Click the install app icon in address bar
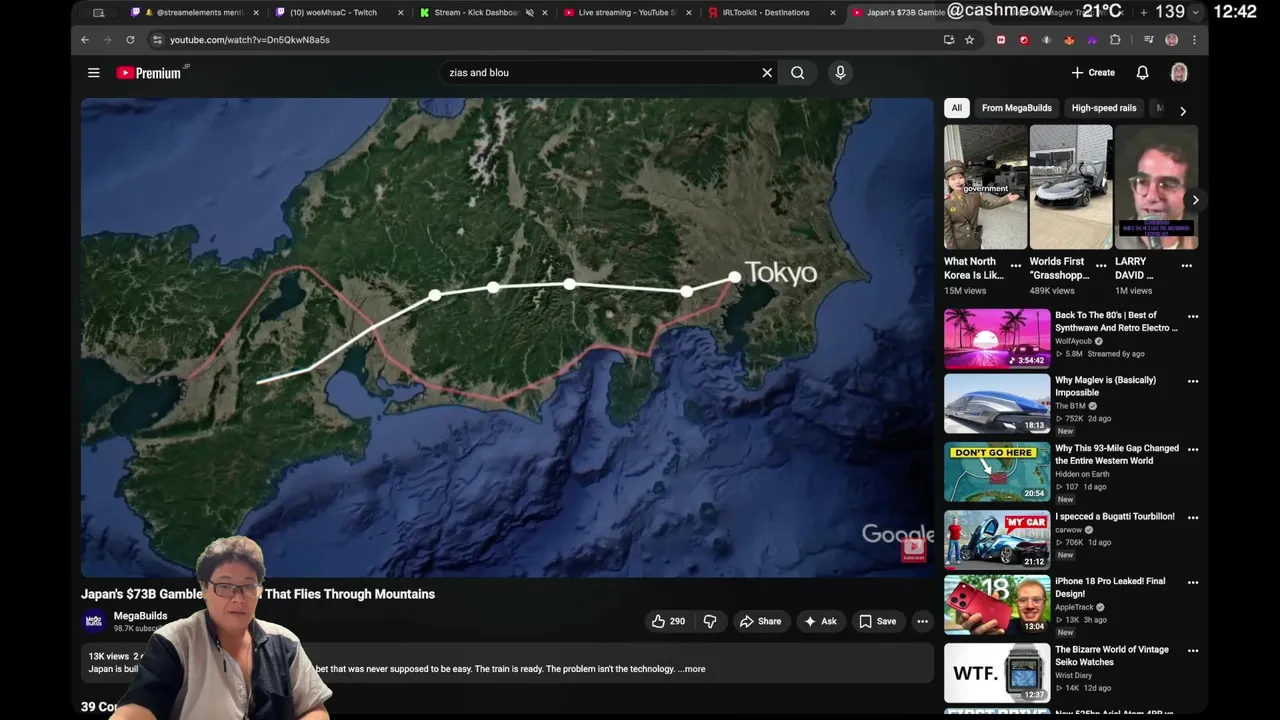 click(948, 40)
